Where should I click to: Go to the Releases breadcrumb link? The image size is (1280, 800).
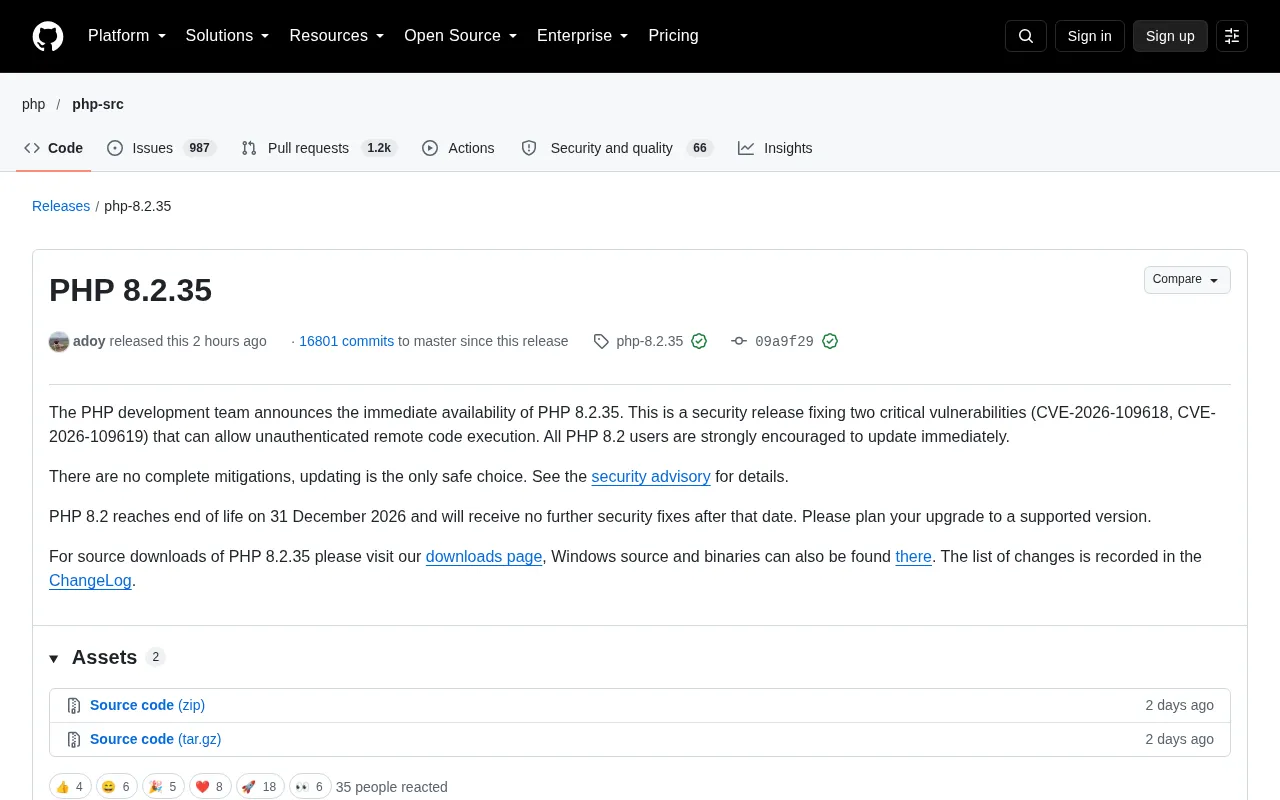click(x=61, y=206)
